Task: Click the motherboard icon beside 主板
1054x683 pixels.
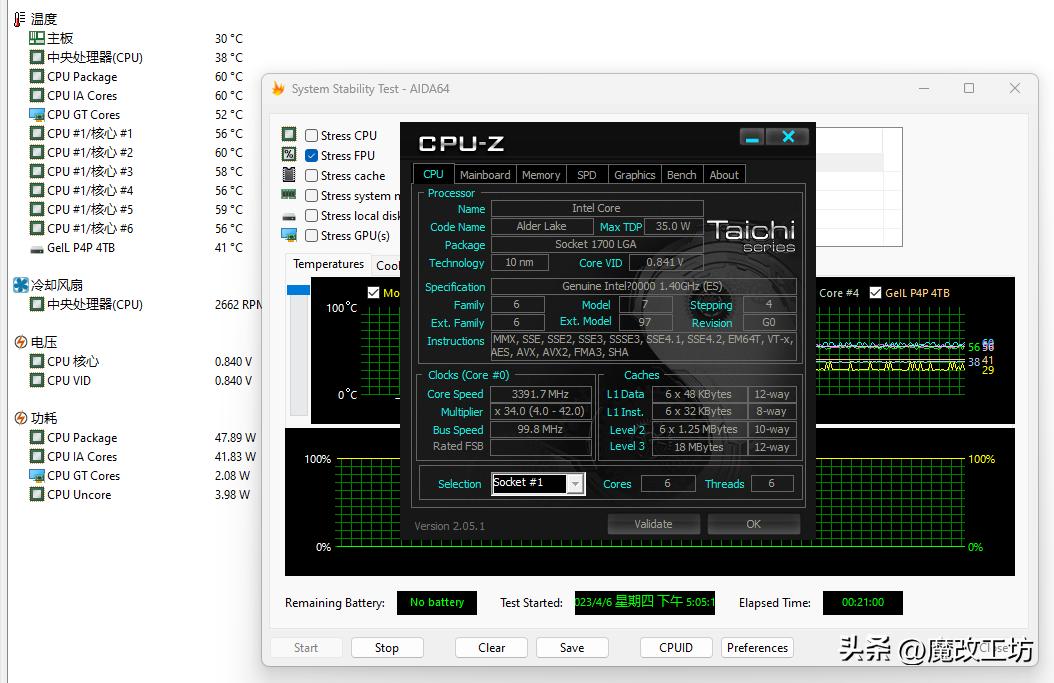Action: click(x=36, y=38)
